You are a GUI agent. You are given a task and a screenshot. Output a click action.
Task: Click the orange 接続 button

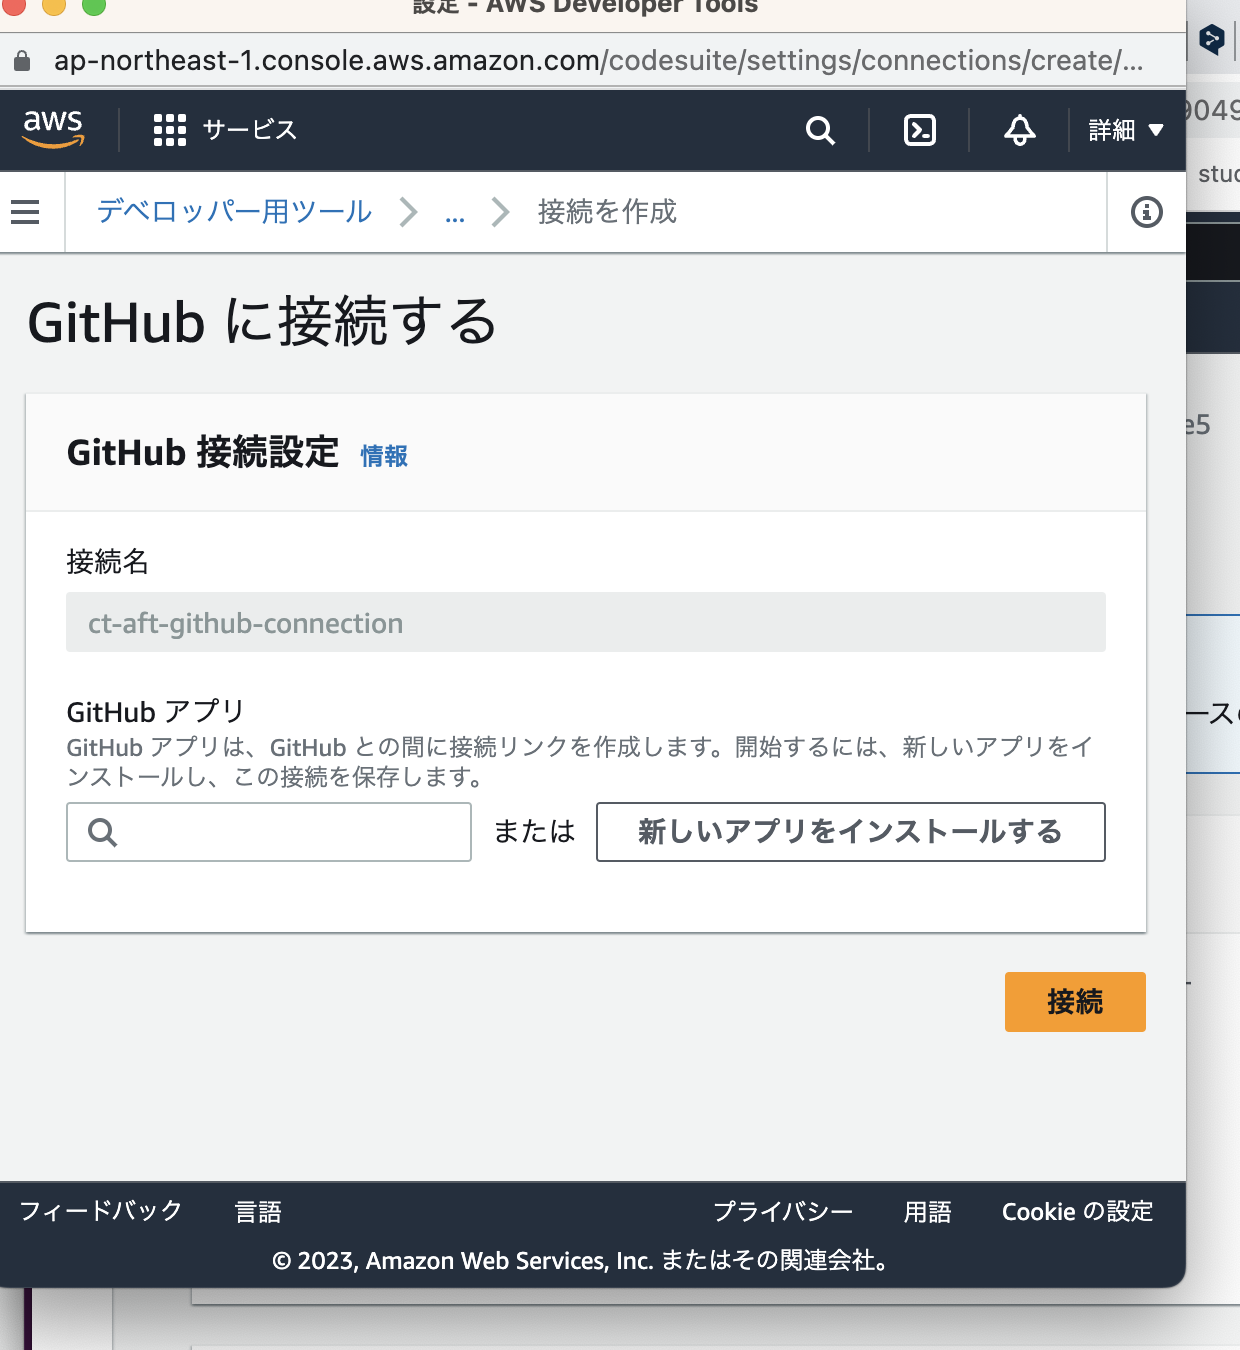pos(1075,1002)
